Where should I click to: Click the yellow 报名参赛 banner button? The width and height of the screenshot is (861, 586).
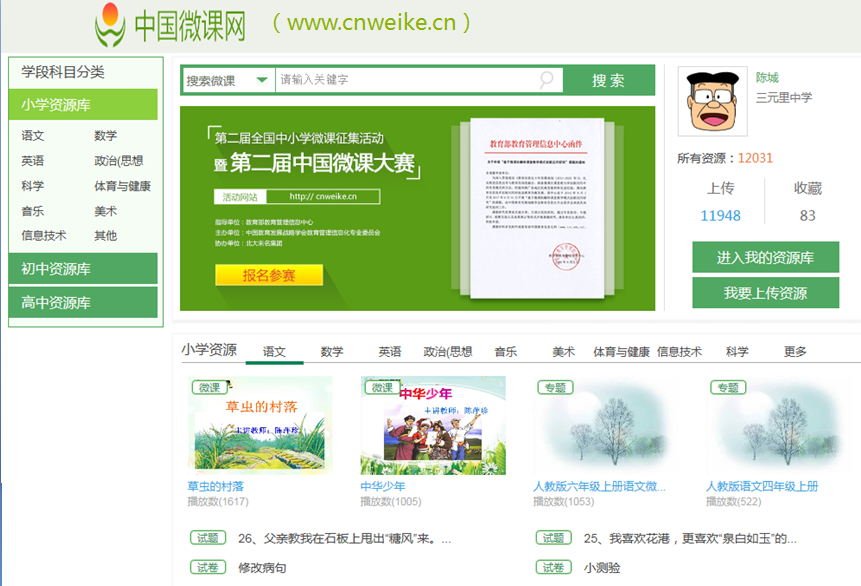click(269, 275)
